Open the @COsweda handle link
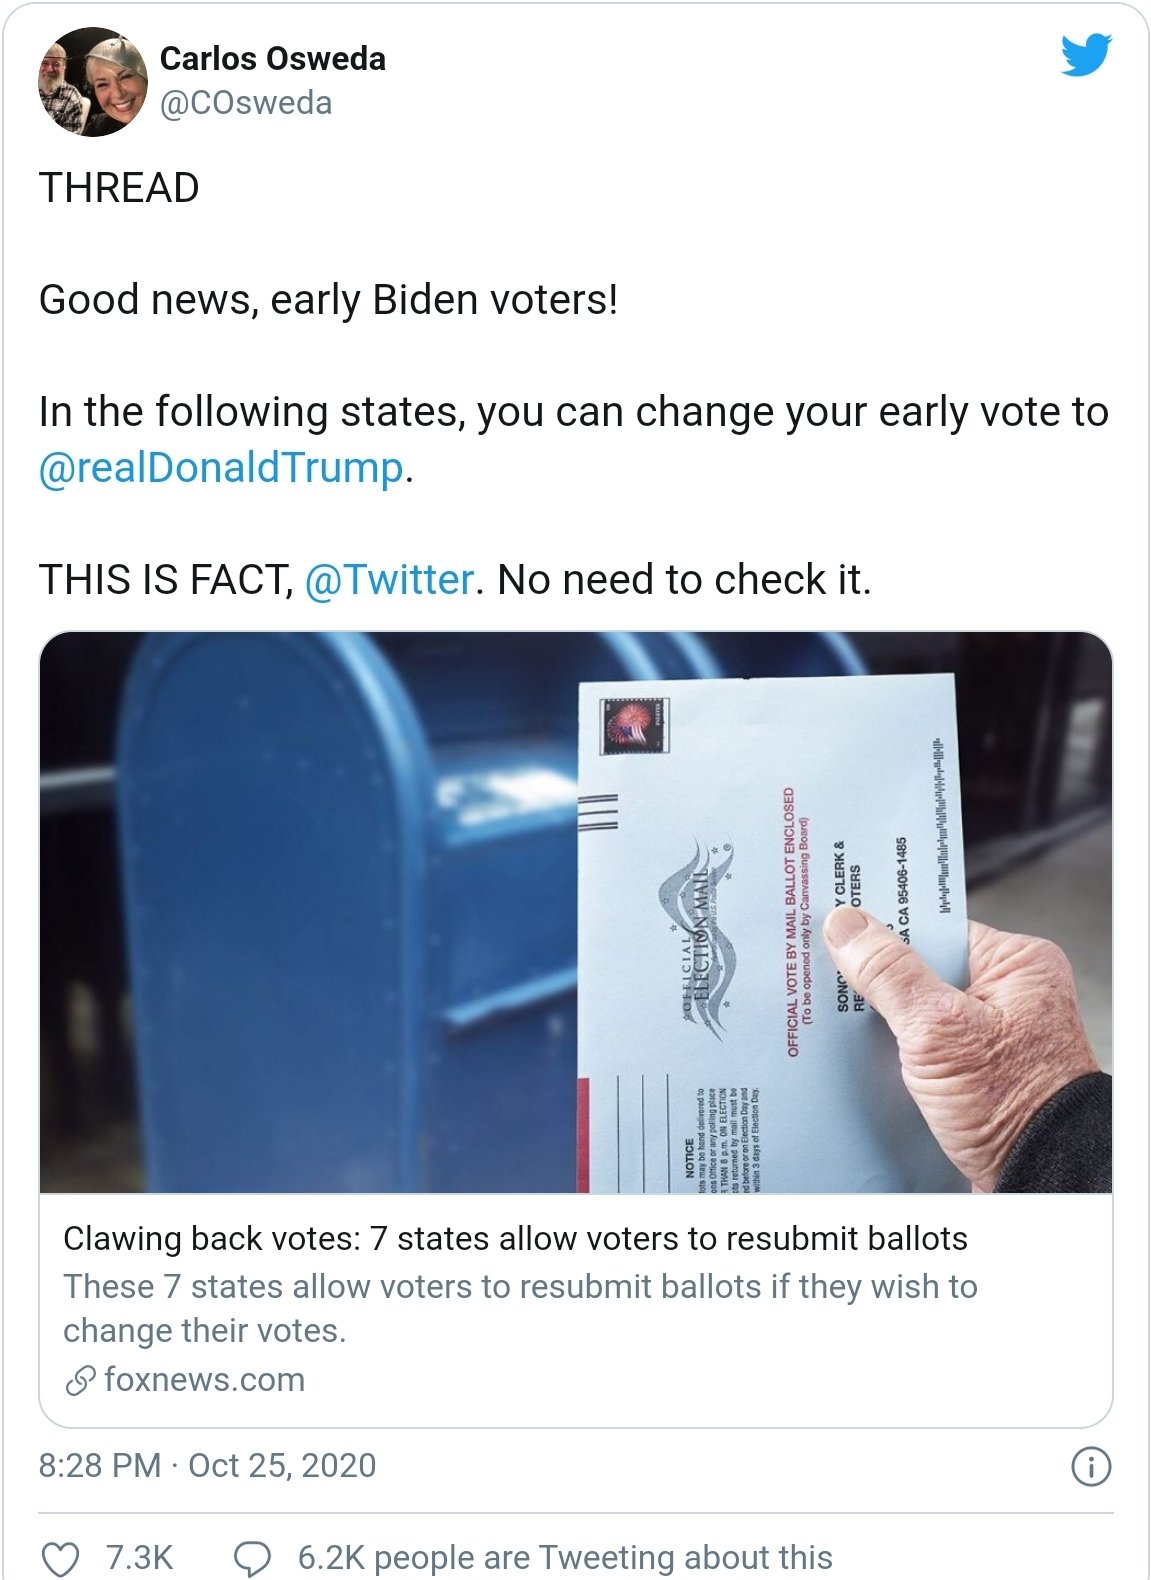The width and height of the screenshot is (1151, 1580). pos(246,103)
